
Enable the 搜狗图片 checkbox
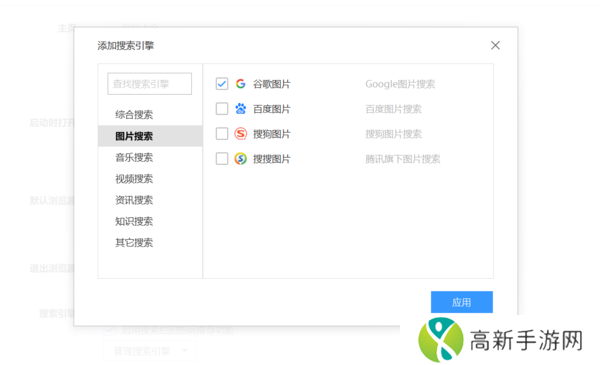(x=222, y=134)
